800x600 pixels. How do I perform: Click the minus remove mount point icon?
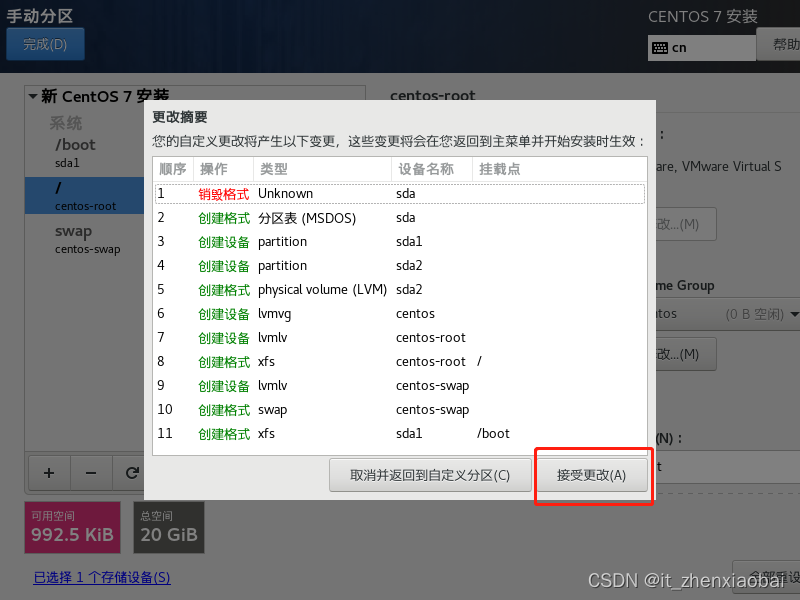[91, 473]
